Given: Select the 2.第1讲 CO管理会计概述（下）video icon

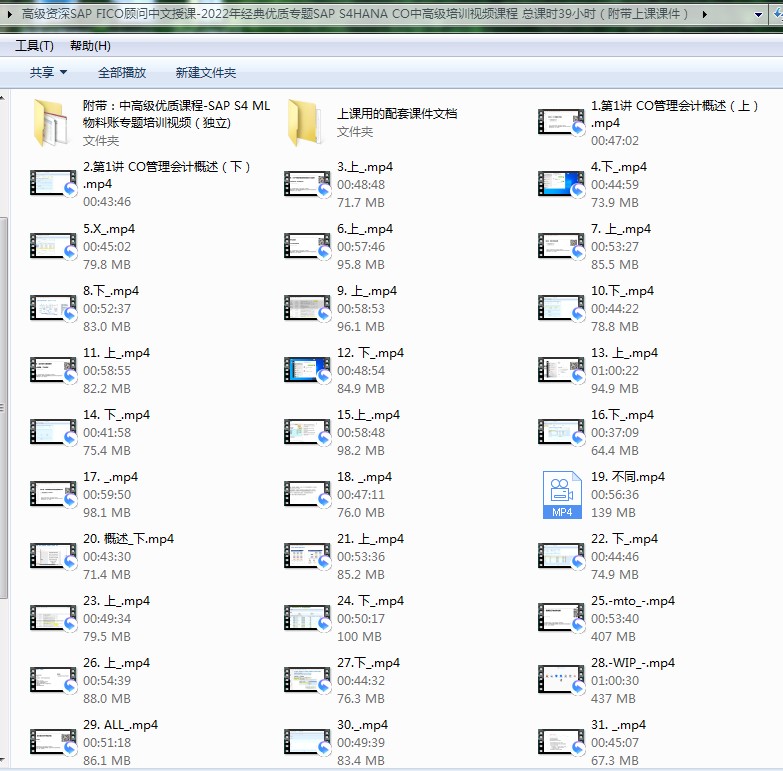Looking at the screenshot, I should click(x=52, y=185).
